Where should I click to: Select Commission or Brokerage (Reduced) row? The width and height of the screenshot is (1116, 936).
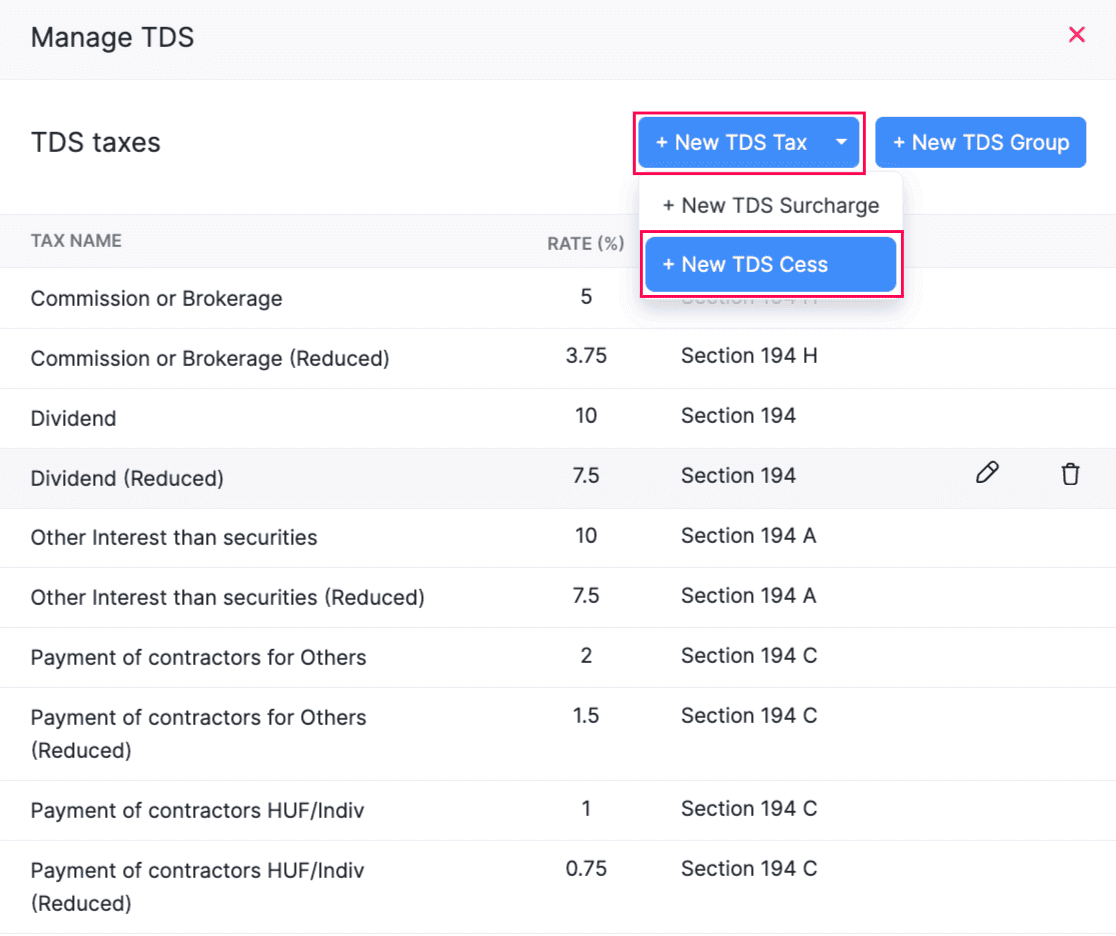tap(210, 358)
